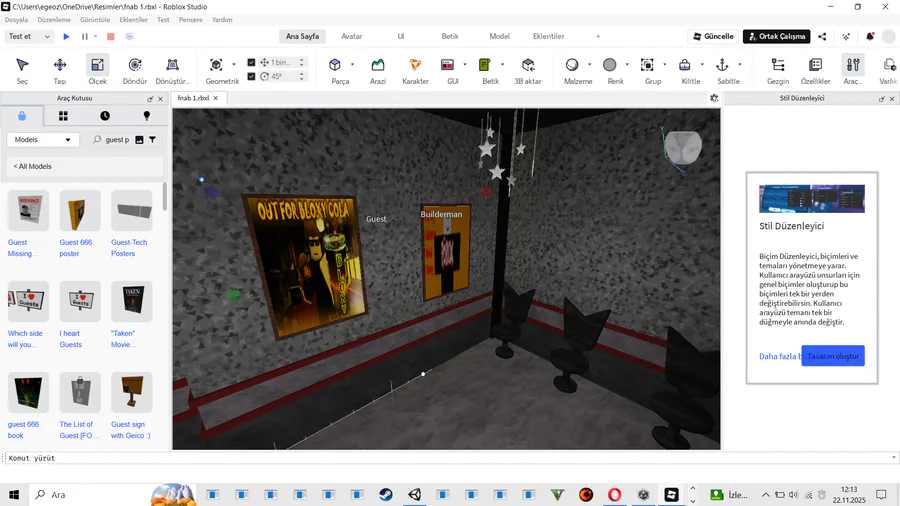Image resolution: width=900 pixels, height=506 pixels.
Task: Open the toolbox creations lightbulb tab
Action: [x=146, y=116]
